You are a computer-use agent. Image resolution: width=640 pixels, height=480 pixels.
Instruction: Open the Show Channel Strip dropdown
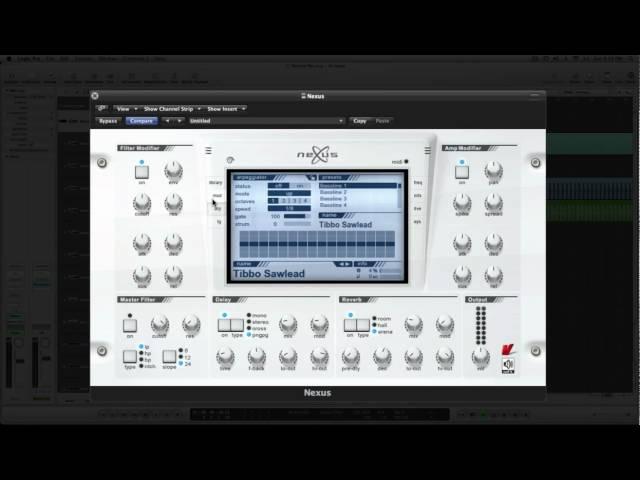point(172,109)
